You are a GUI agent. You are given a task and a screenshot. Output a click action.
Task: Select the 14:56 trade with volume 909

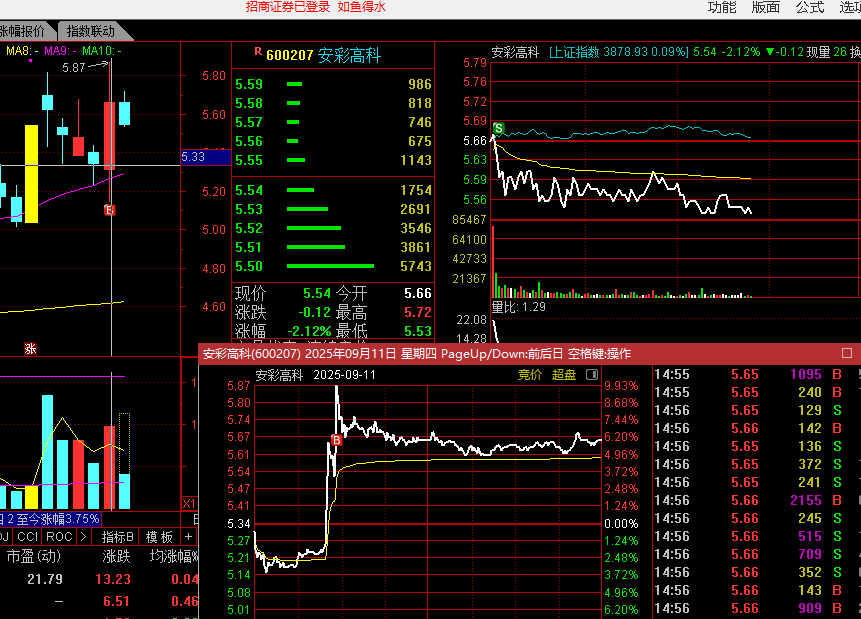(750, 609)
